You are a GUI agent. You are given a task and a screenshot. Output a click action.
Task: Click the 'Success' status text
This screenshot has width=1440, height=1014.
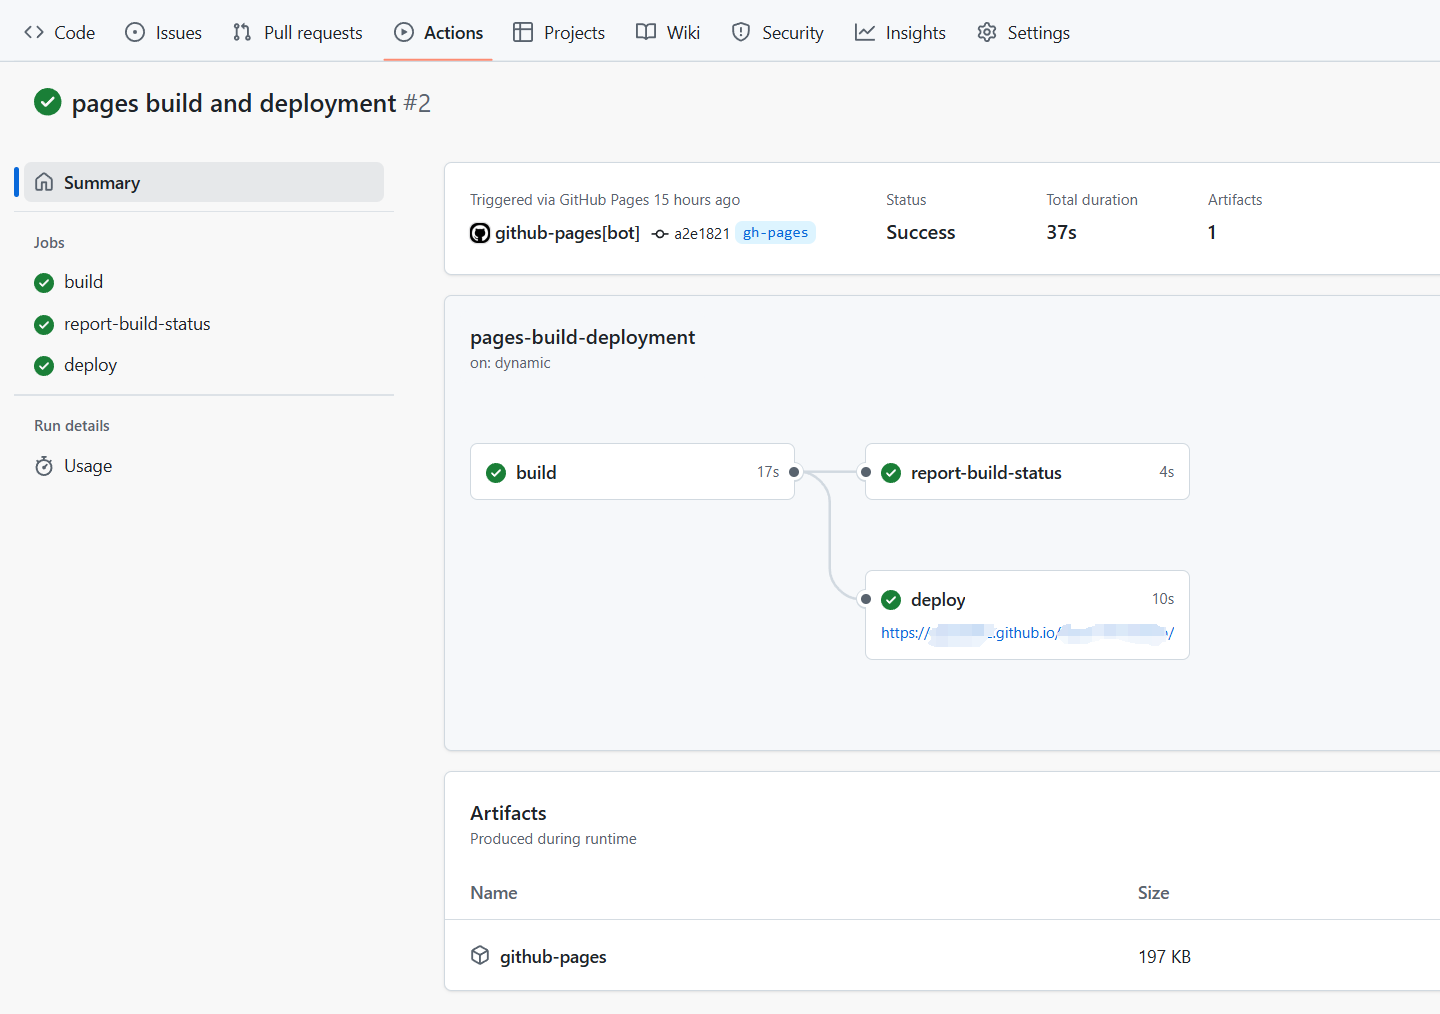pos(920,232)
